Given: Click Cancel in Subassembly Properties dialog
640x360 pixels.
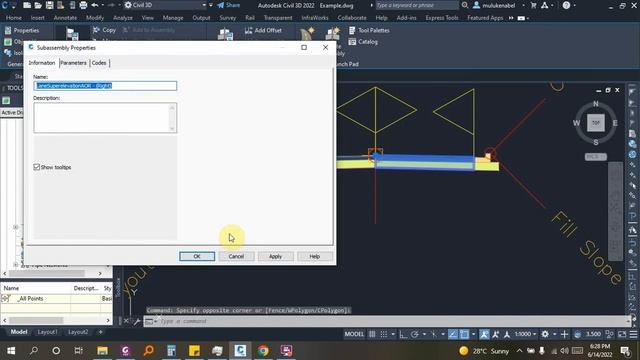Looking at the screenshot, I should tap(236, 256).
